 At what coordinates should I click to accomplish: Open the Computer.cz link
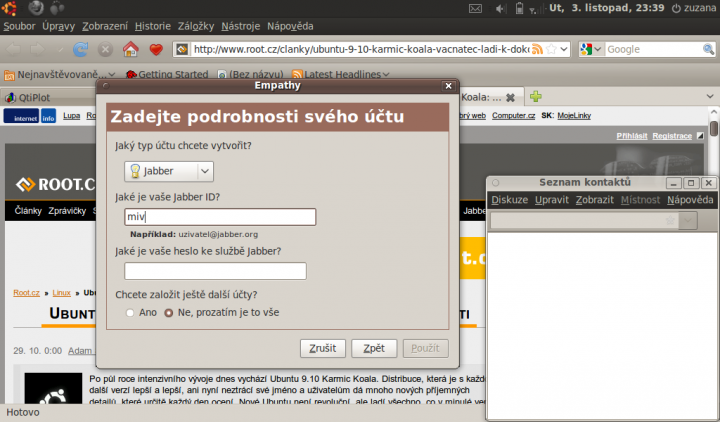point(513,116)
